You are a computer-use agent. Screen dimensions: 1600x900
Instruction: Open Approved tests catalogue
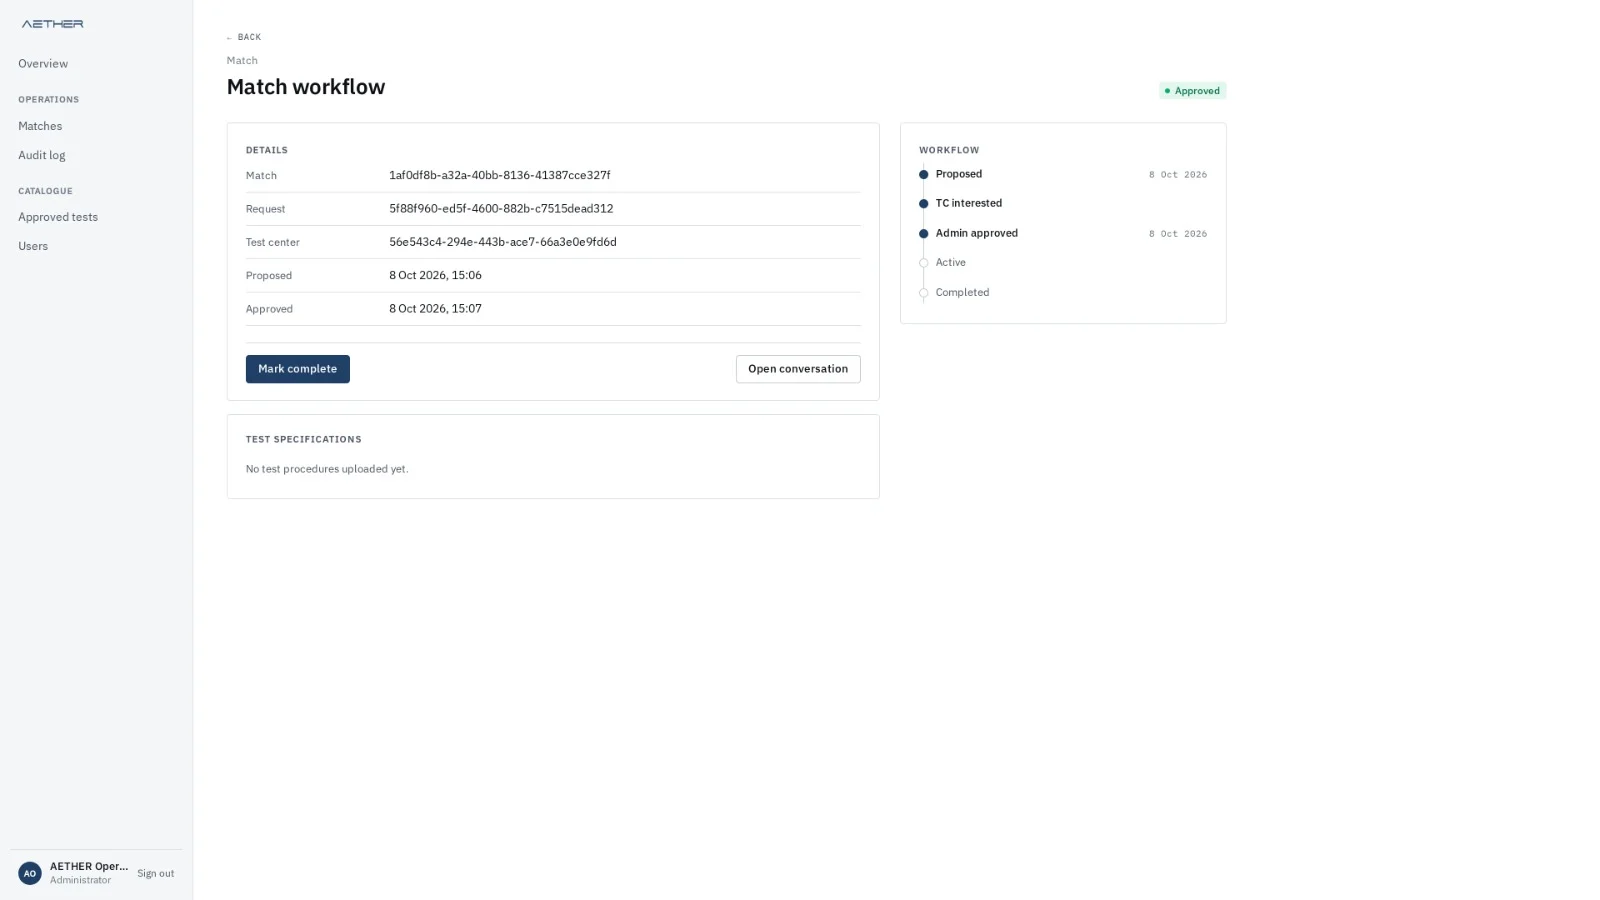58,217
